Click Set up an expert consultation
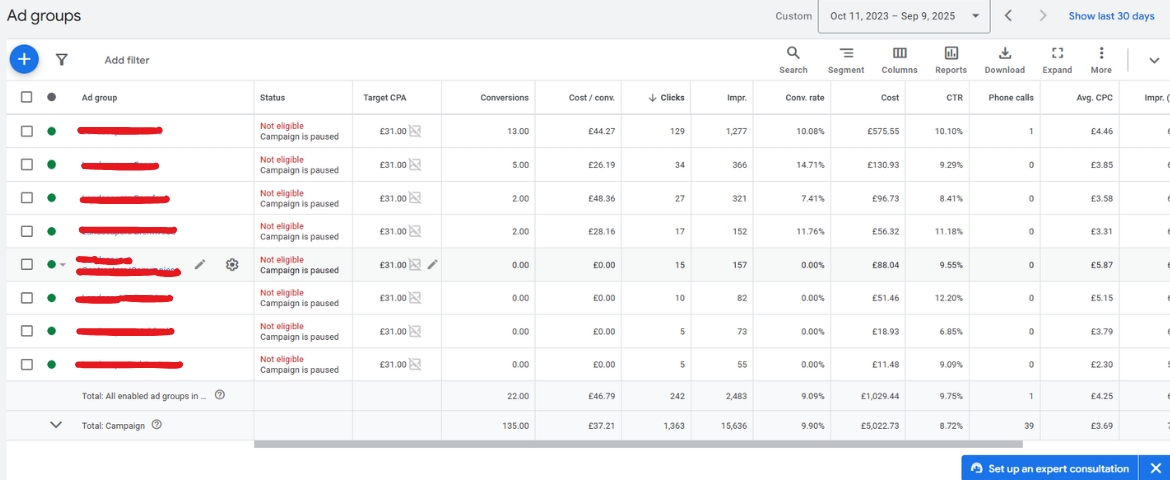Image resolution: width=1170 pixels, height=480 pixels. point(1050,468)
